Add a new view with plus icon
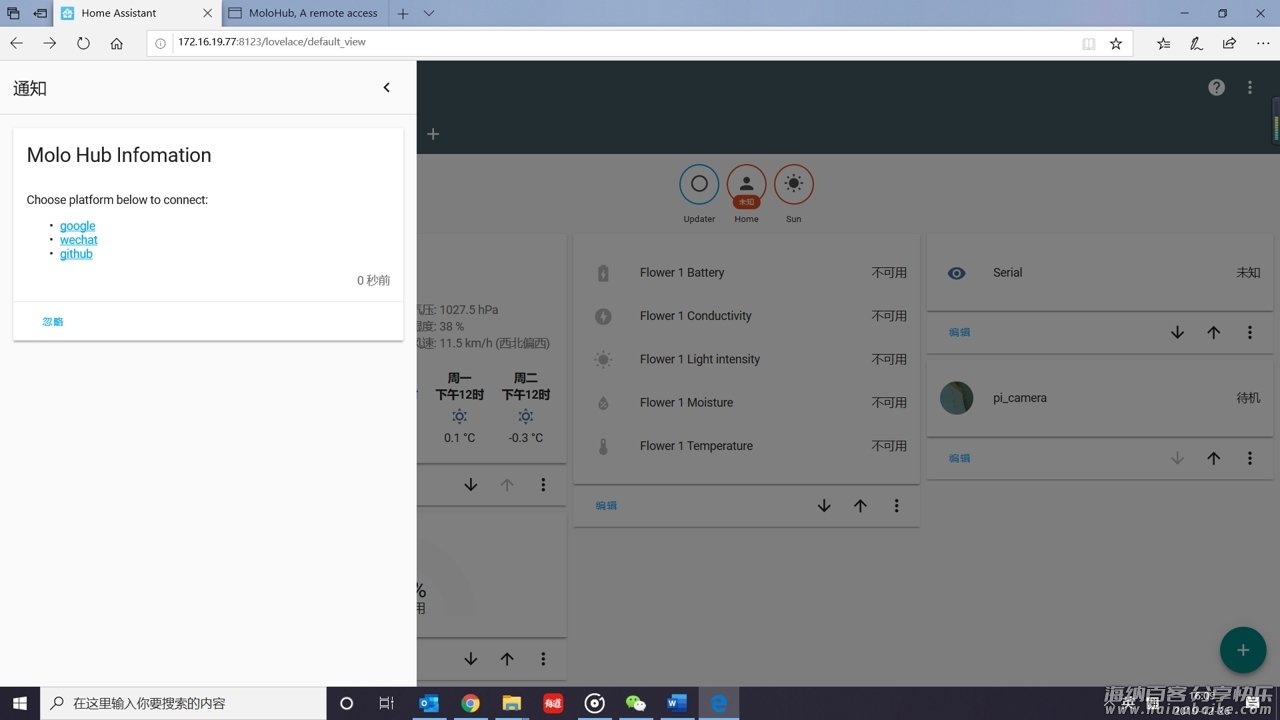The image size is (1280, 720). pos(433,134)
